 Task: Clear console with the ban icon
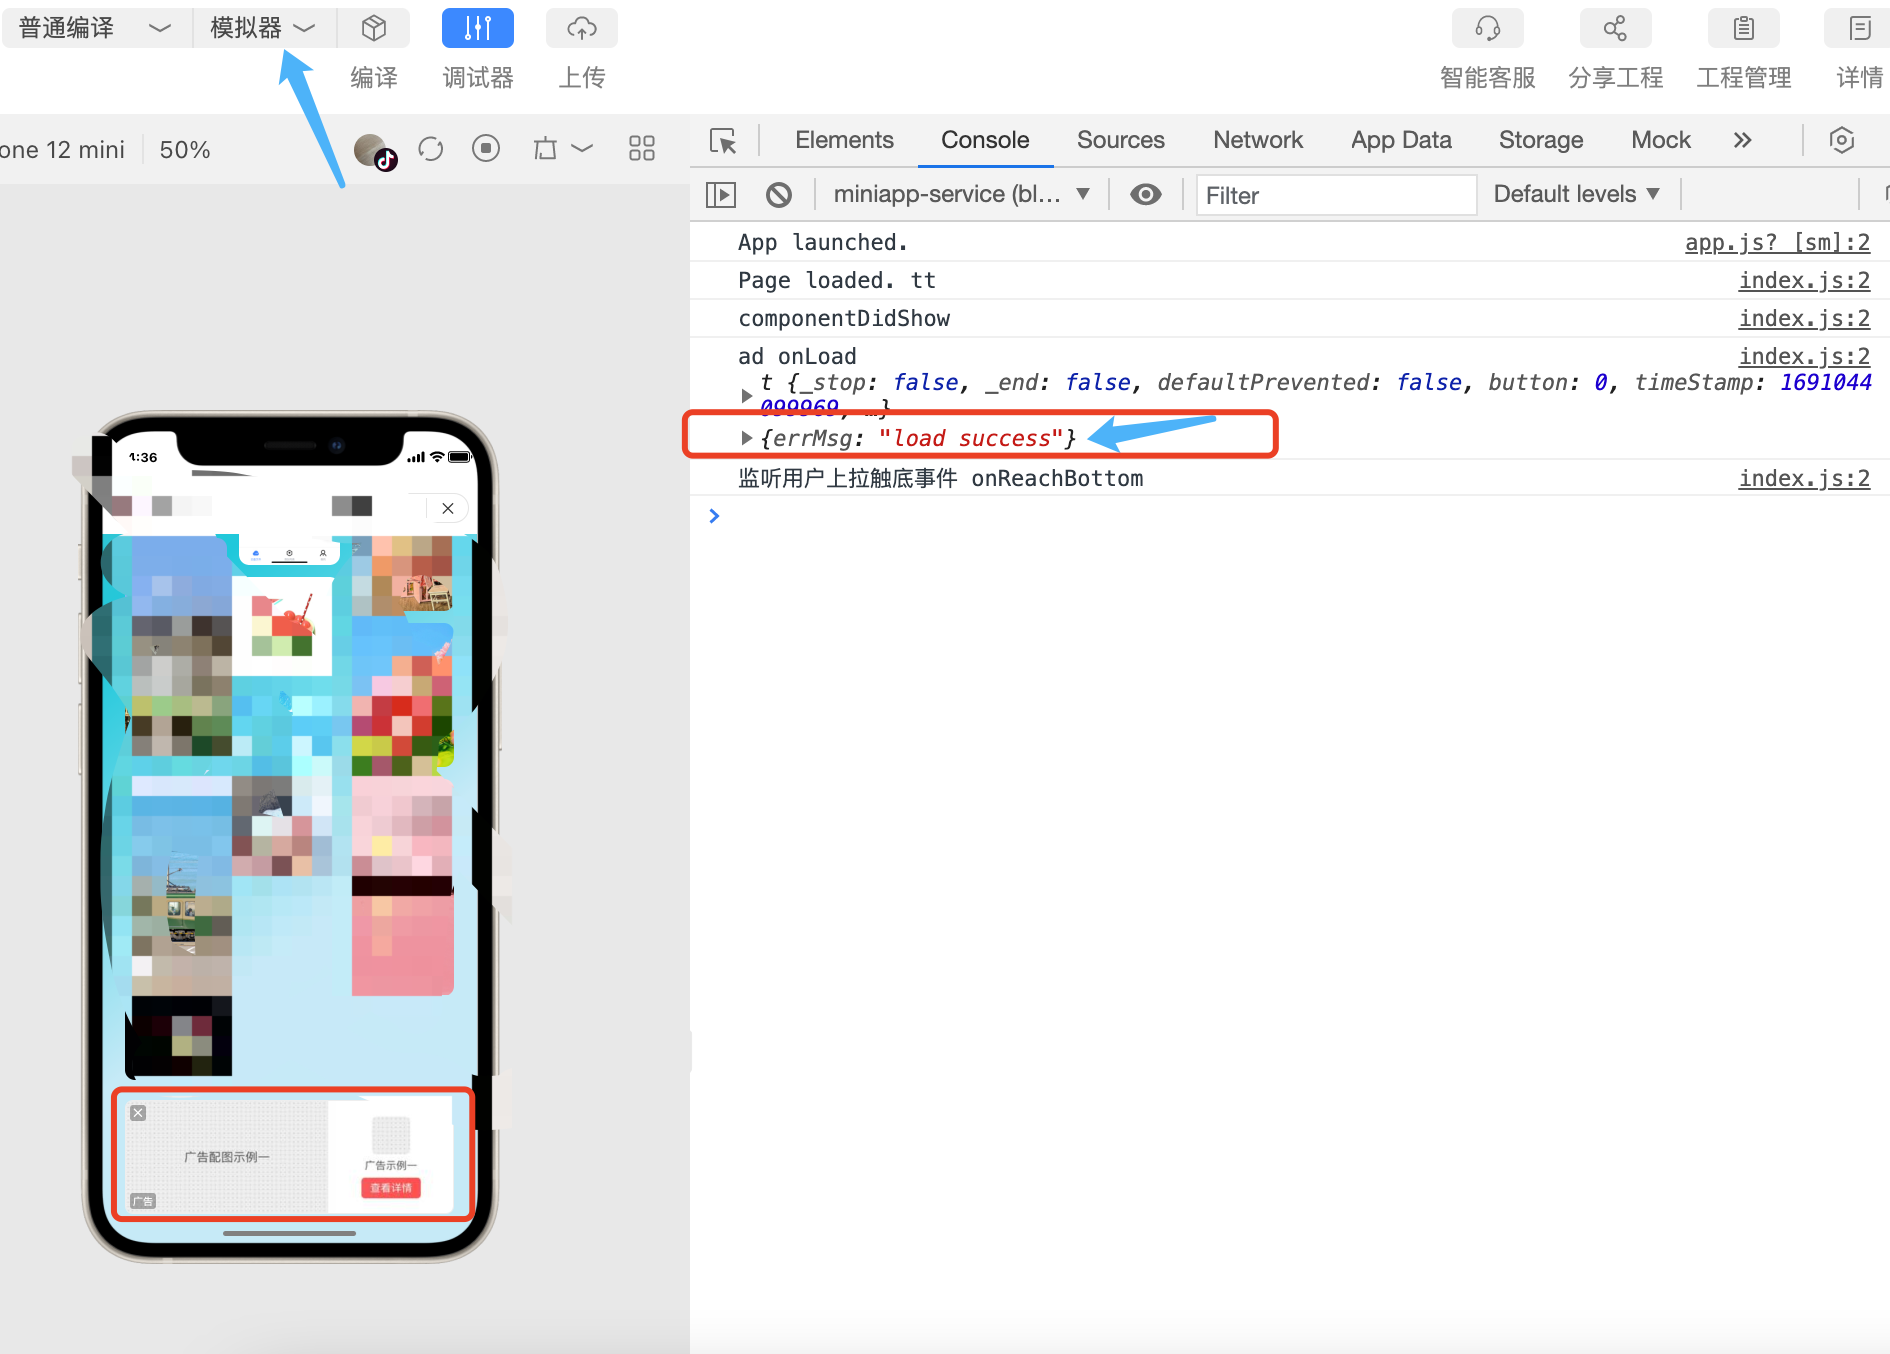779,194
